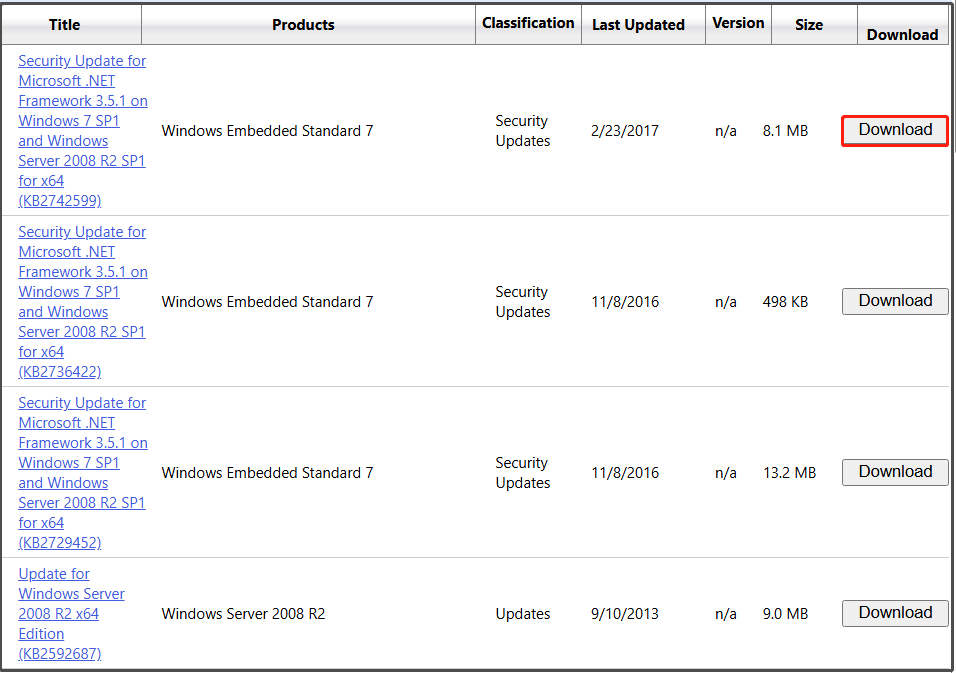Download the 9.0 MB KB2592687 update

[x=895, y=613]
